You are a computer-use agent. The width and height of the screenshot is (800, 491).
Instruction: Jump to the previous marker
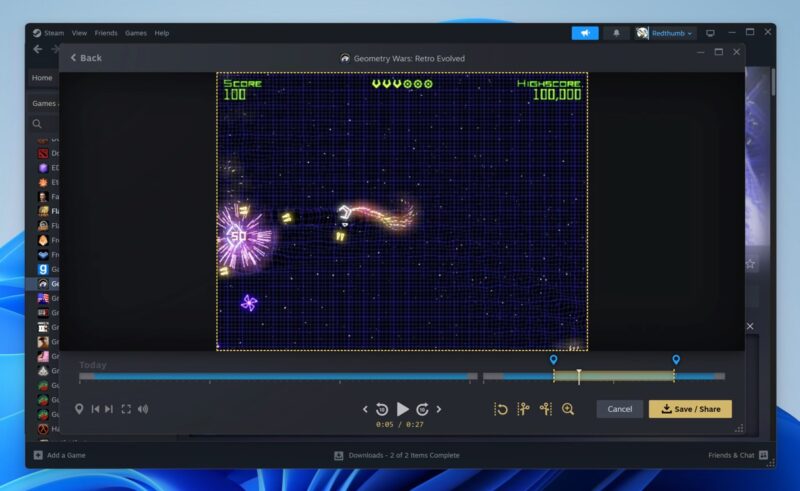coord(95,409)
